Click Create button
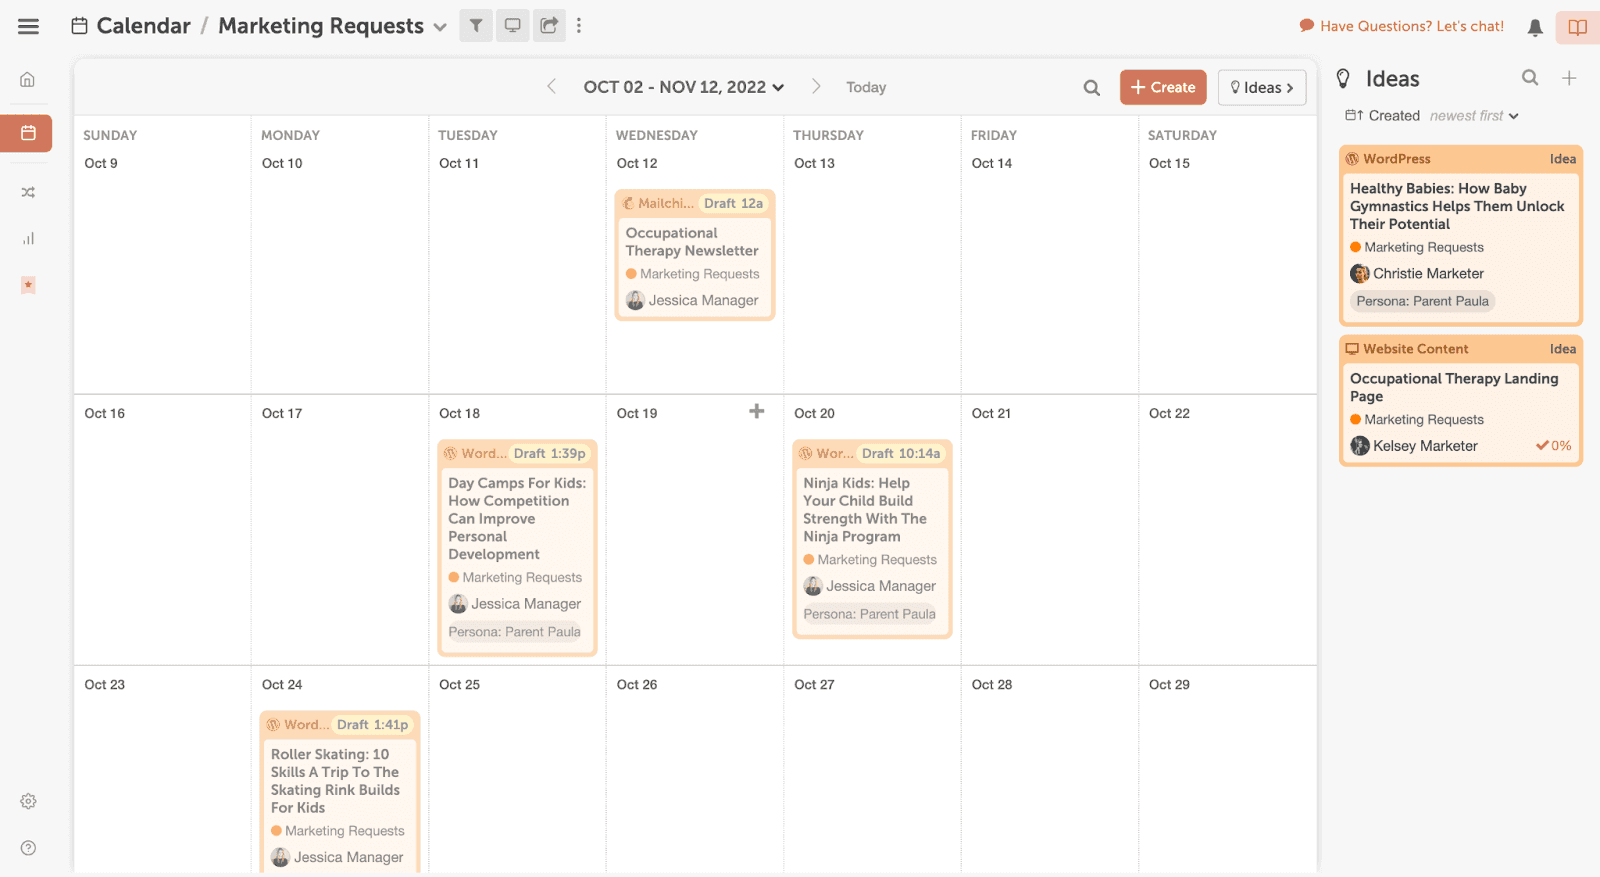This screenshot has height=877, width=1600. click(x=1163, y=88)
